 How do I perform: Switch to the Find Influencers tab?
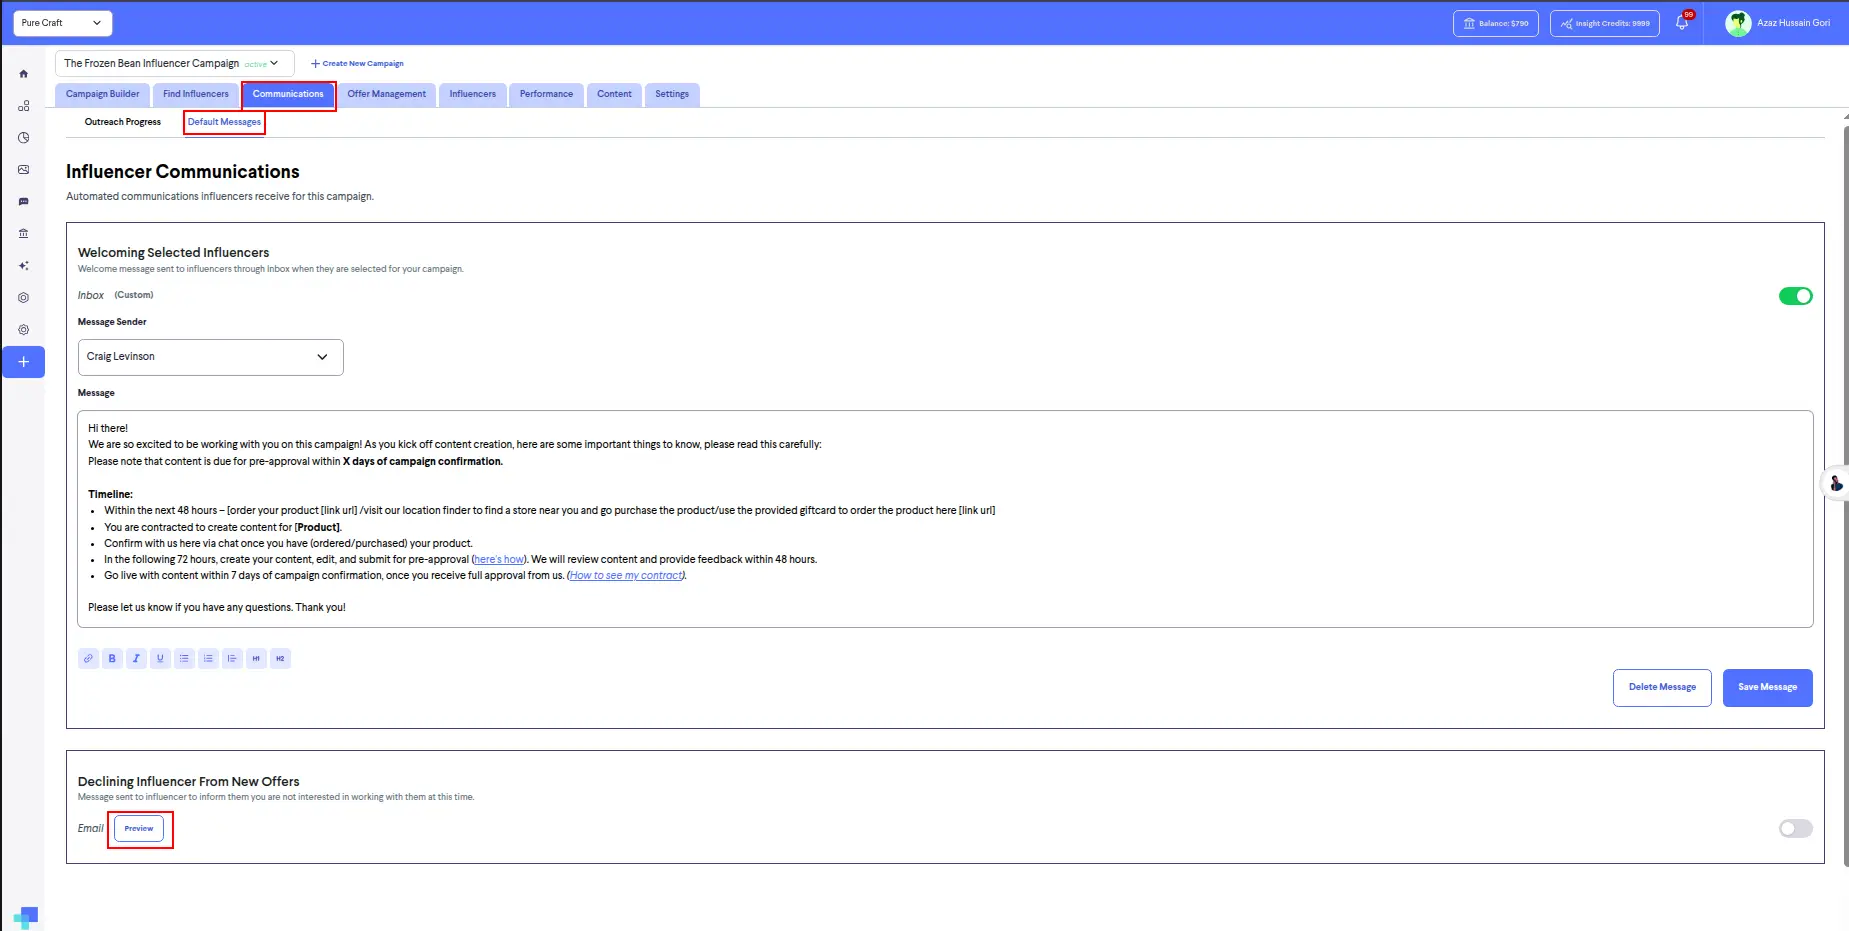tap(196, 94)
